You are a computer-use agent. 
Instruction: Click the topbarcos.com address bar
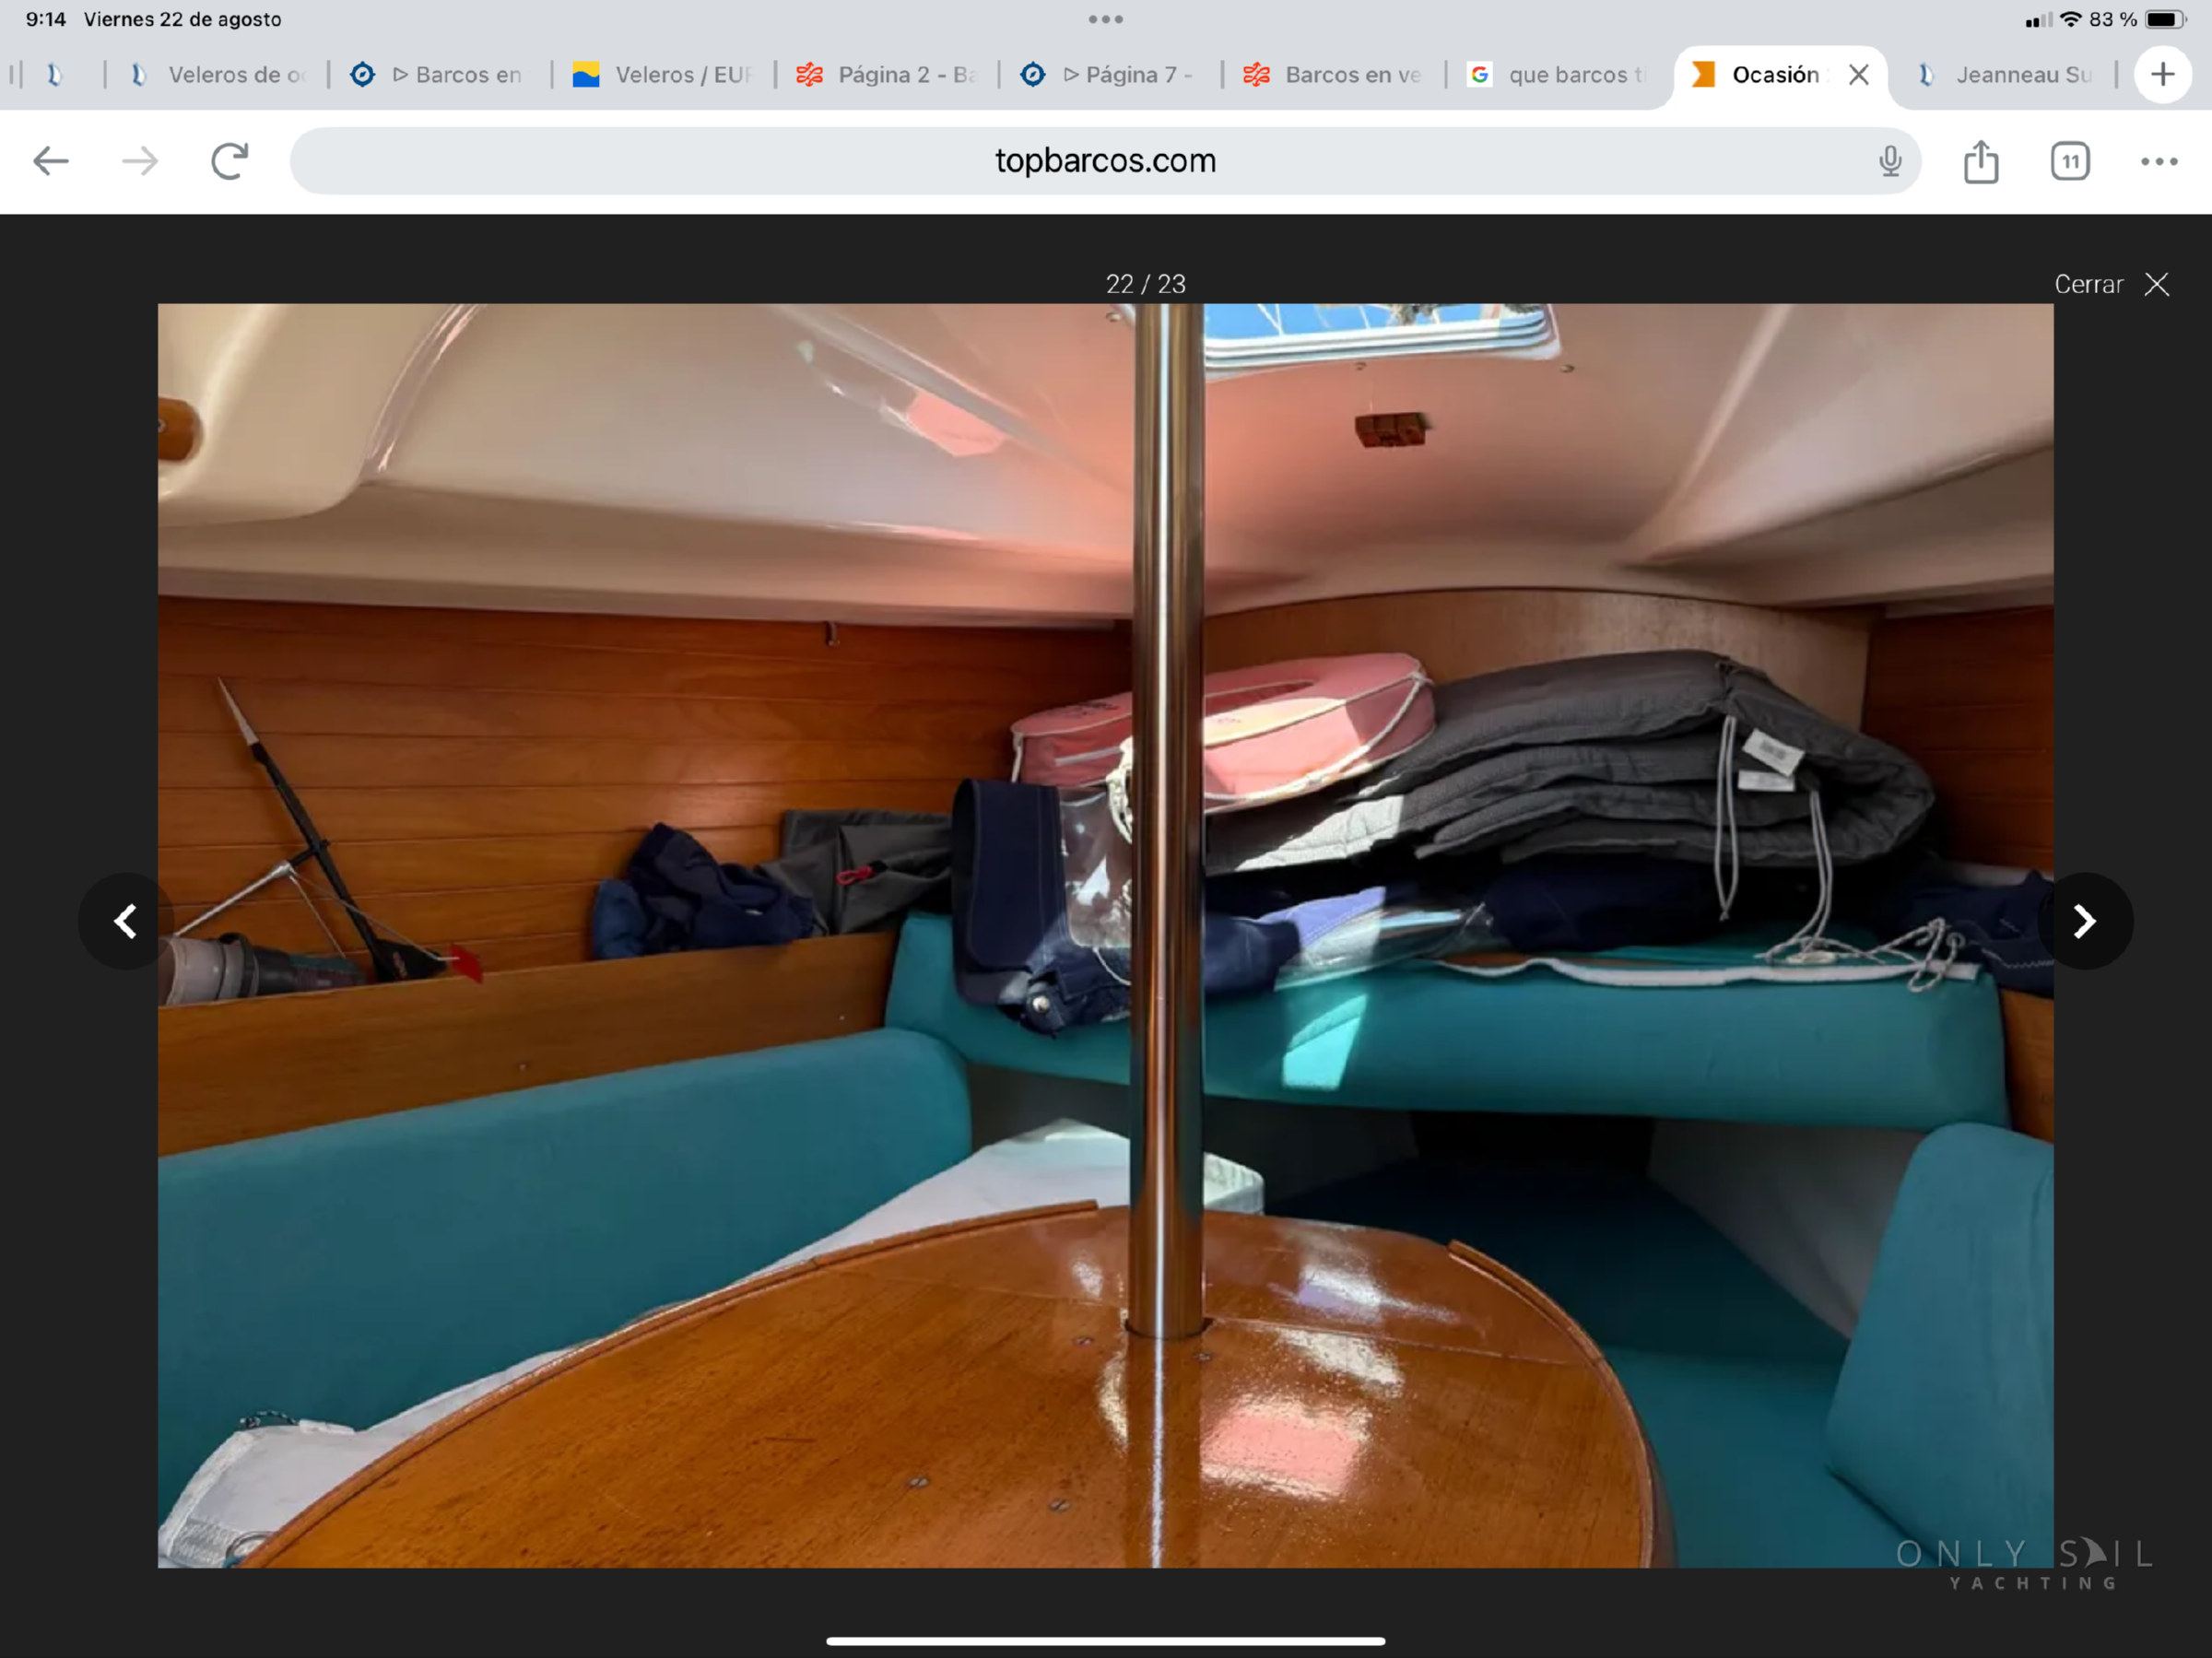click(1105, 161)
